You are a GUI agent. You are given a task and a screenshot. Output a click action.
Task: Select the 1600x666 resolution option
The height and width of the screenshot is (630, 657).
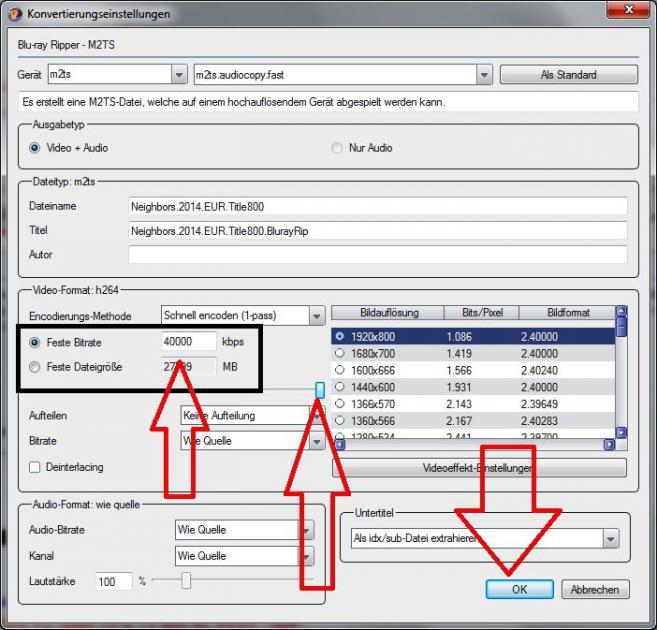click(340, 370)
